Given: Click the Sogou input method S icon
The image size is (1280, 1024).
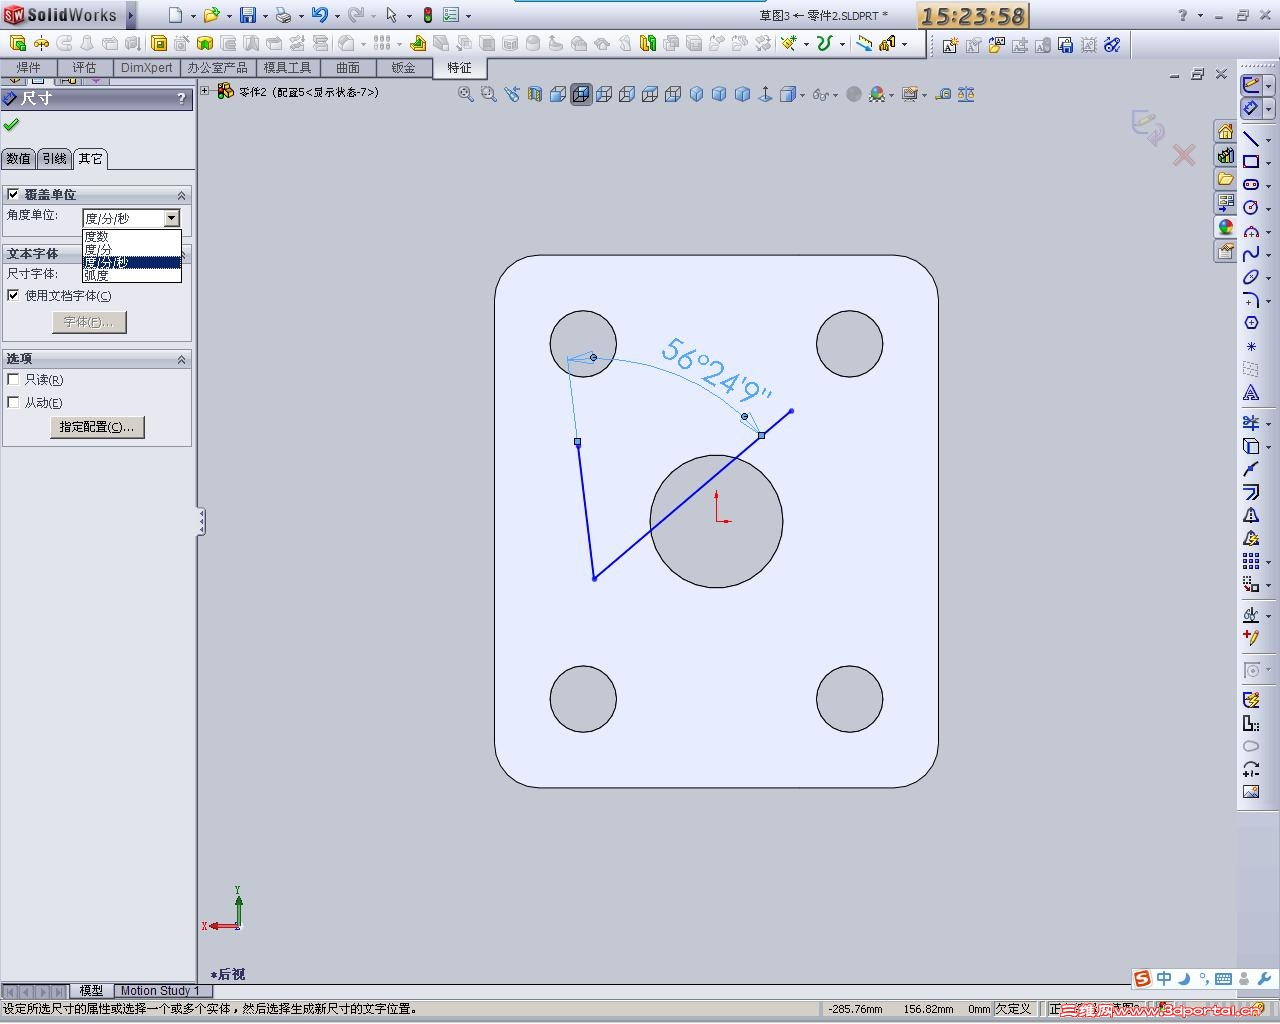Looking at the screenshot, I should pyautogui.click(x=1142, y=979).
